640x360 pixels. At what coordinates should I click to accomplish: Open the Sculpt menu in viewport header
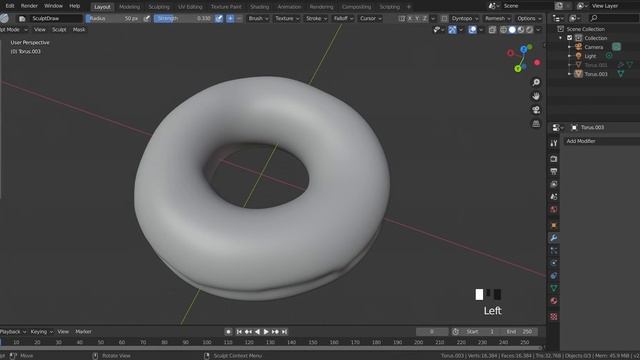[x=59, y=30]
